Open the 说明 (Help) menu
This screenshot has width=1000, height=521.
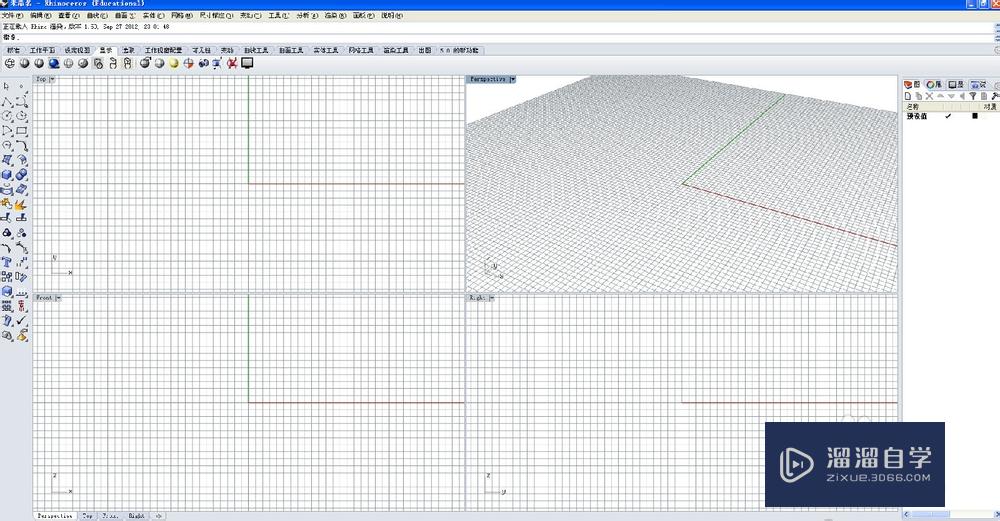pyautogui.click(x=392, y=15)
